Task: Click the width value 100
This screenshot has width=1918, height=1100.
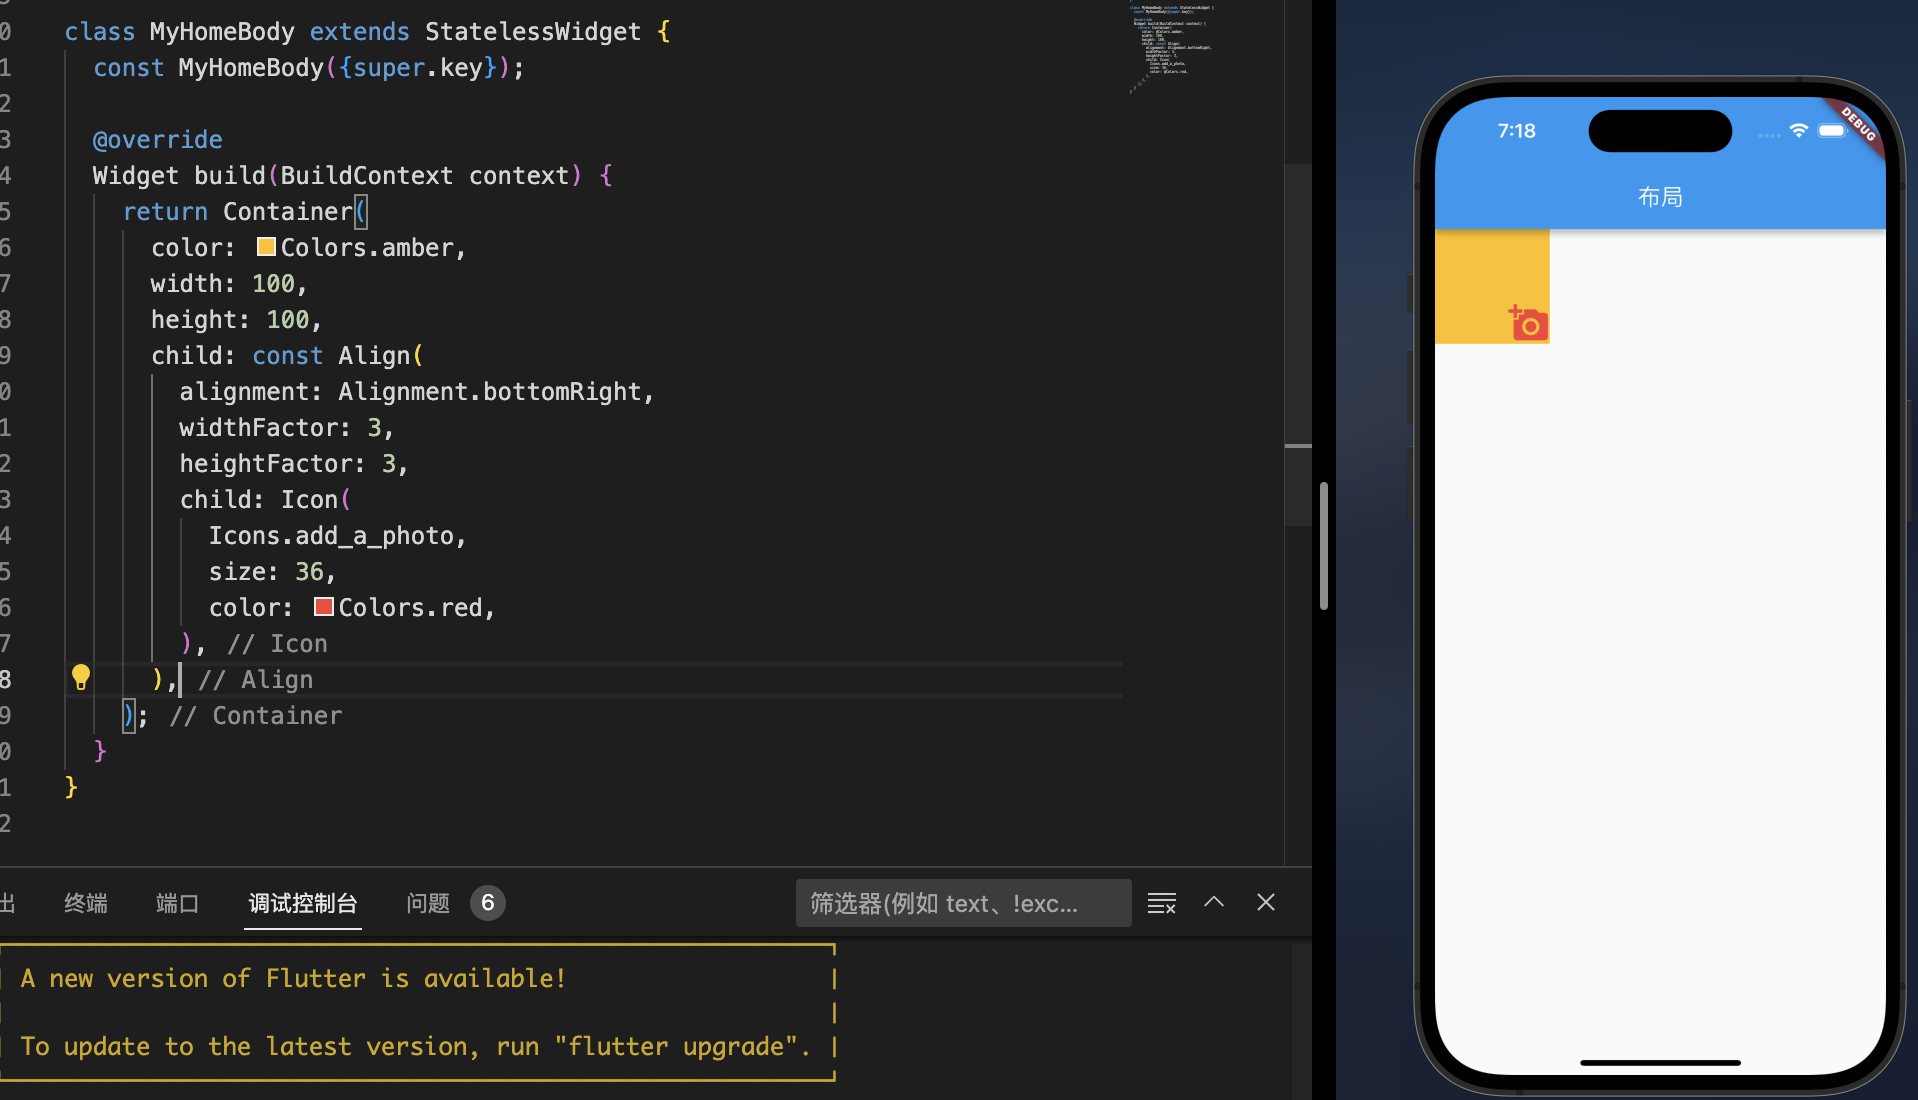Action: (273, 283)
